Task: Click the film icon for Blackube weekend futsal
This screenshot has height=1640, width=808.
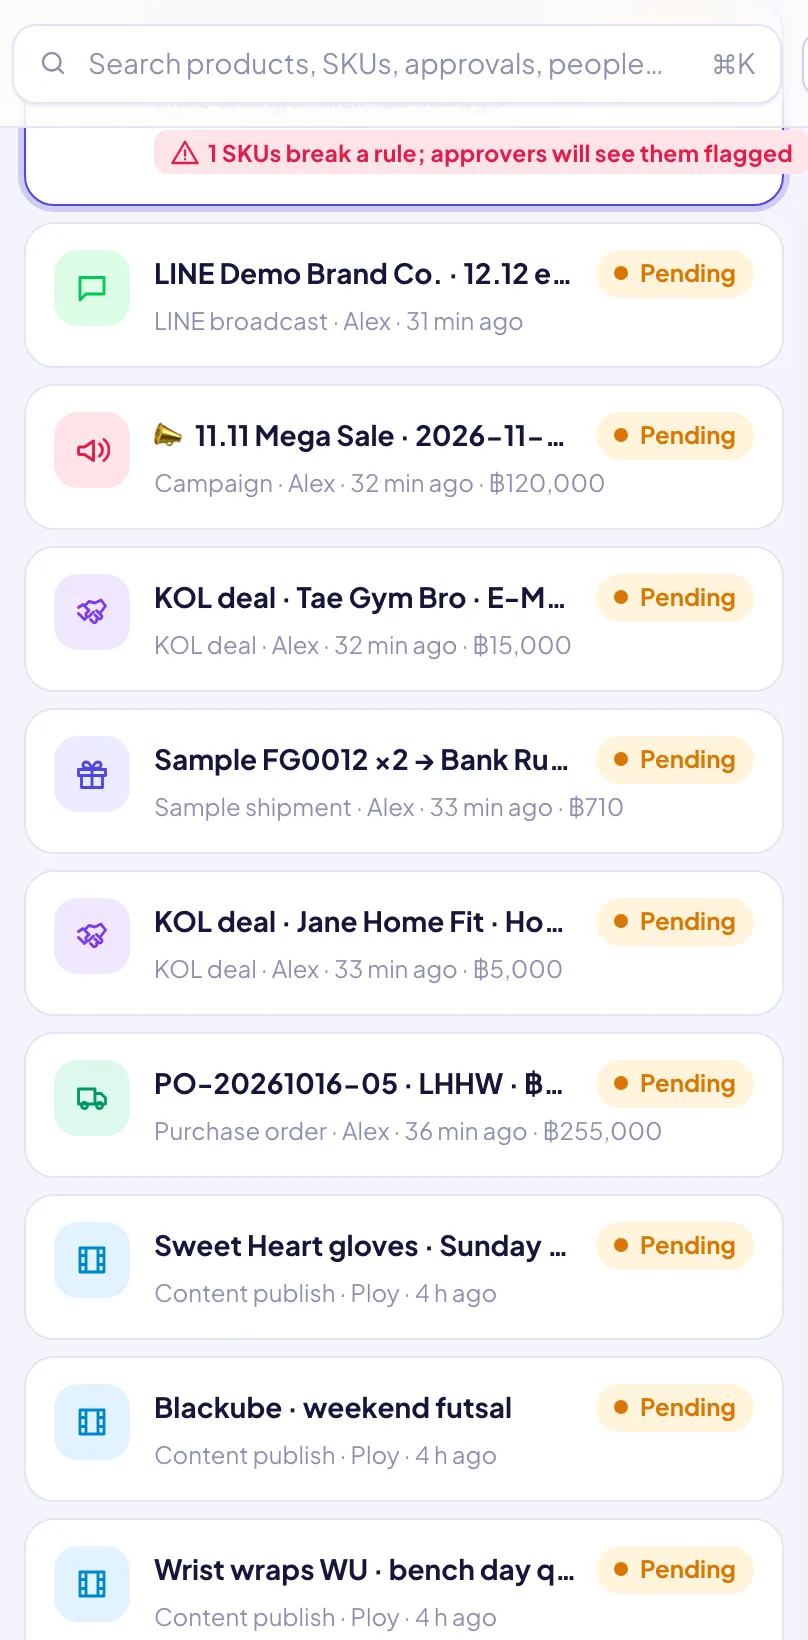Action: (92, 1423)
